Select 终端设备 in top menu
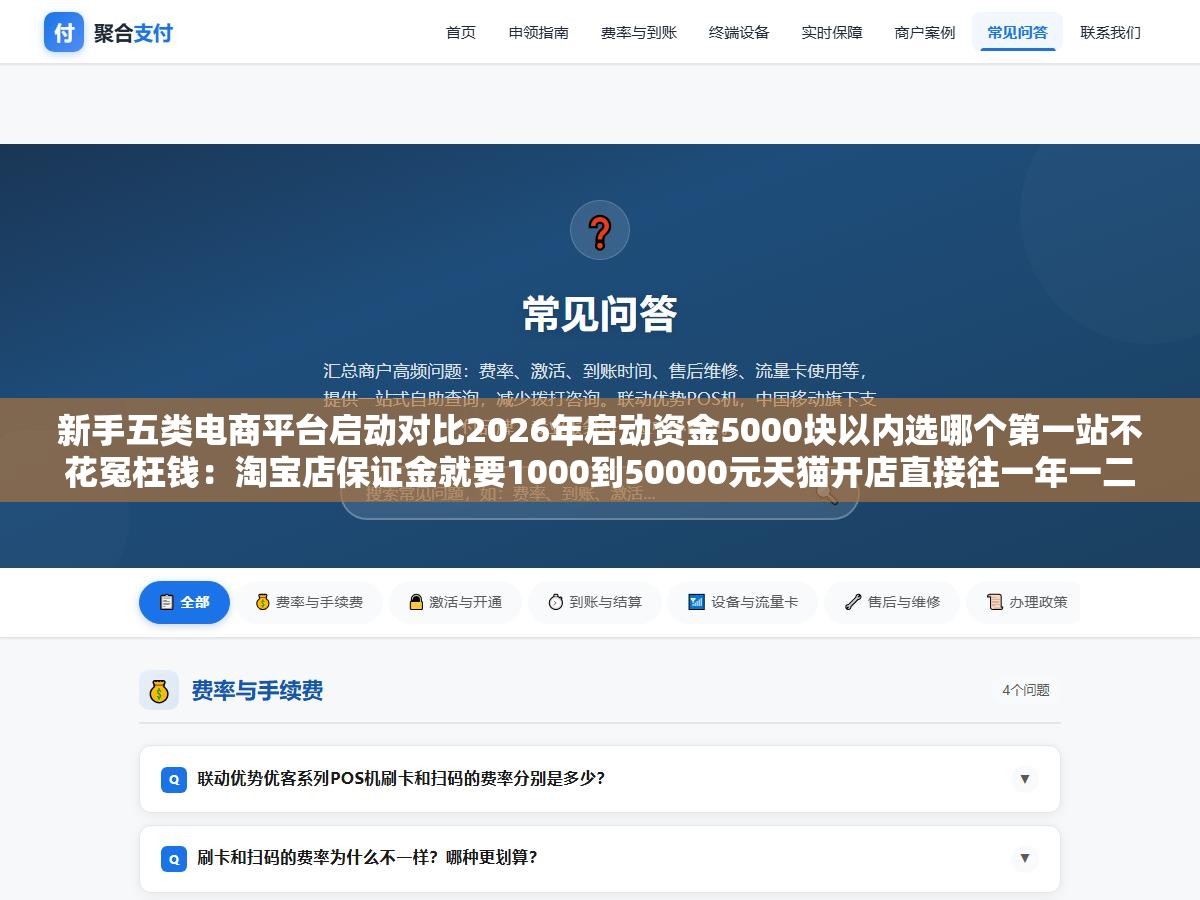 click(x=739, y=32)
